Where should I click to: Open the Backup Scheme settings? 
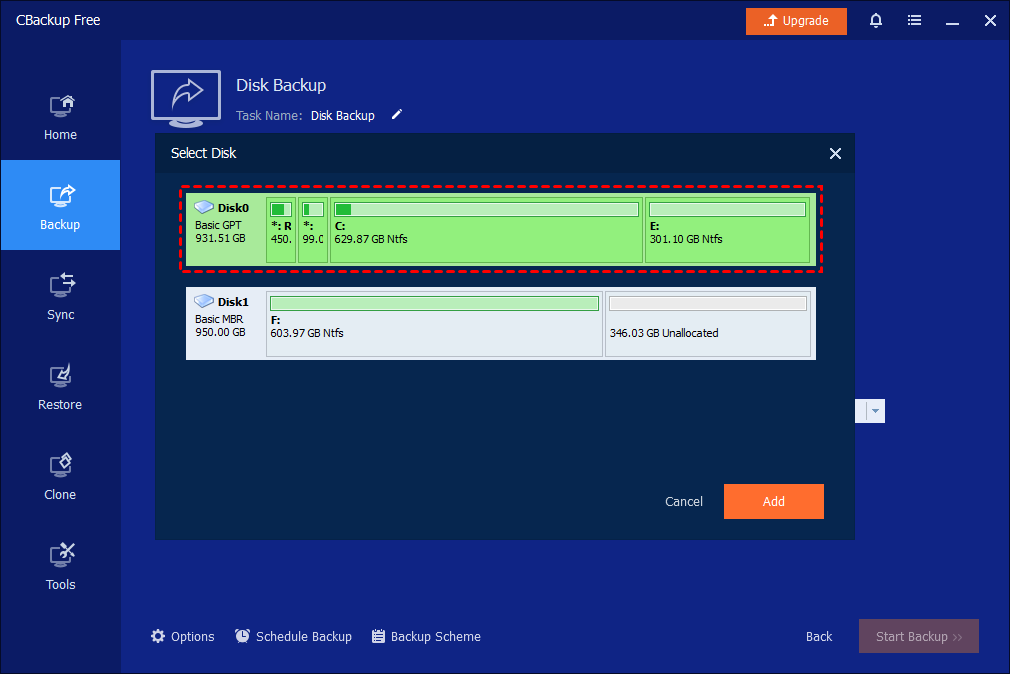[426, 636]
